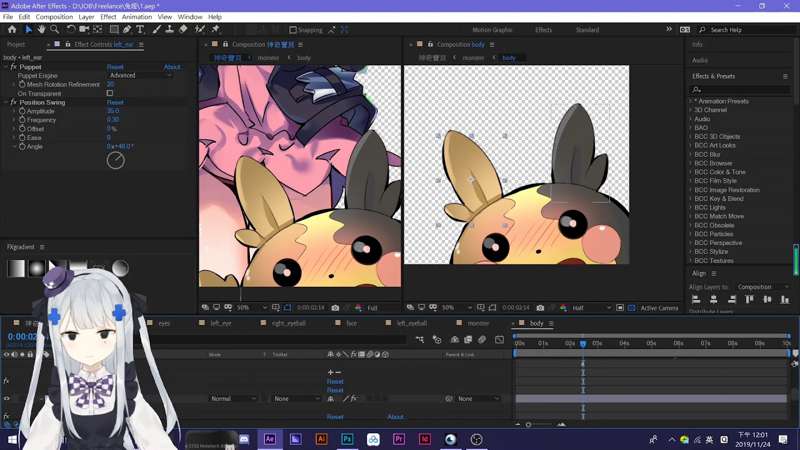This screenshot has height=450, width=800.
Task: Toggle the motion blur enable switch in timeline
Action: (482, 339)
